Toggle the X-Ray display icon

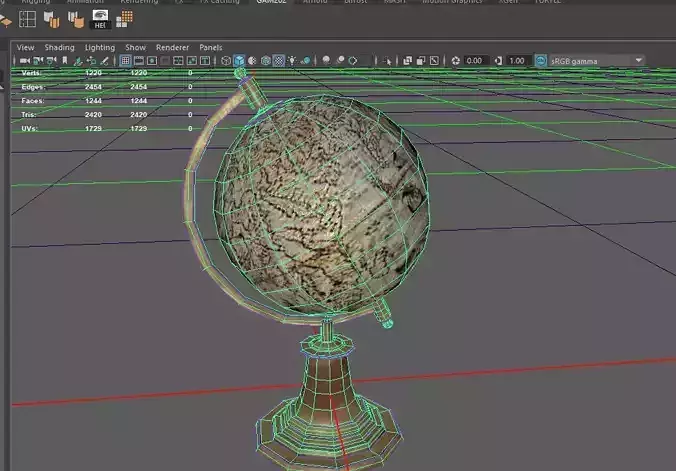[407, 61]
